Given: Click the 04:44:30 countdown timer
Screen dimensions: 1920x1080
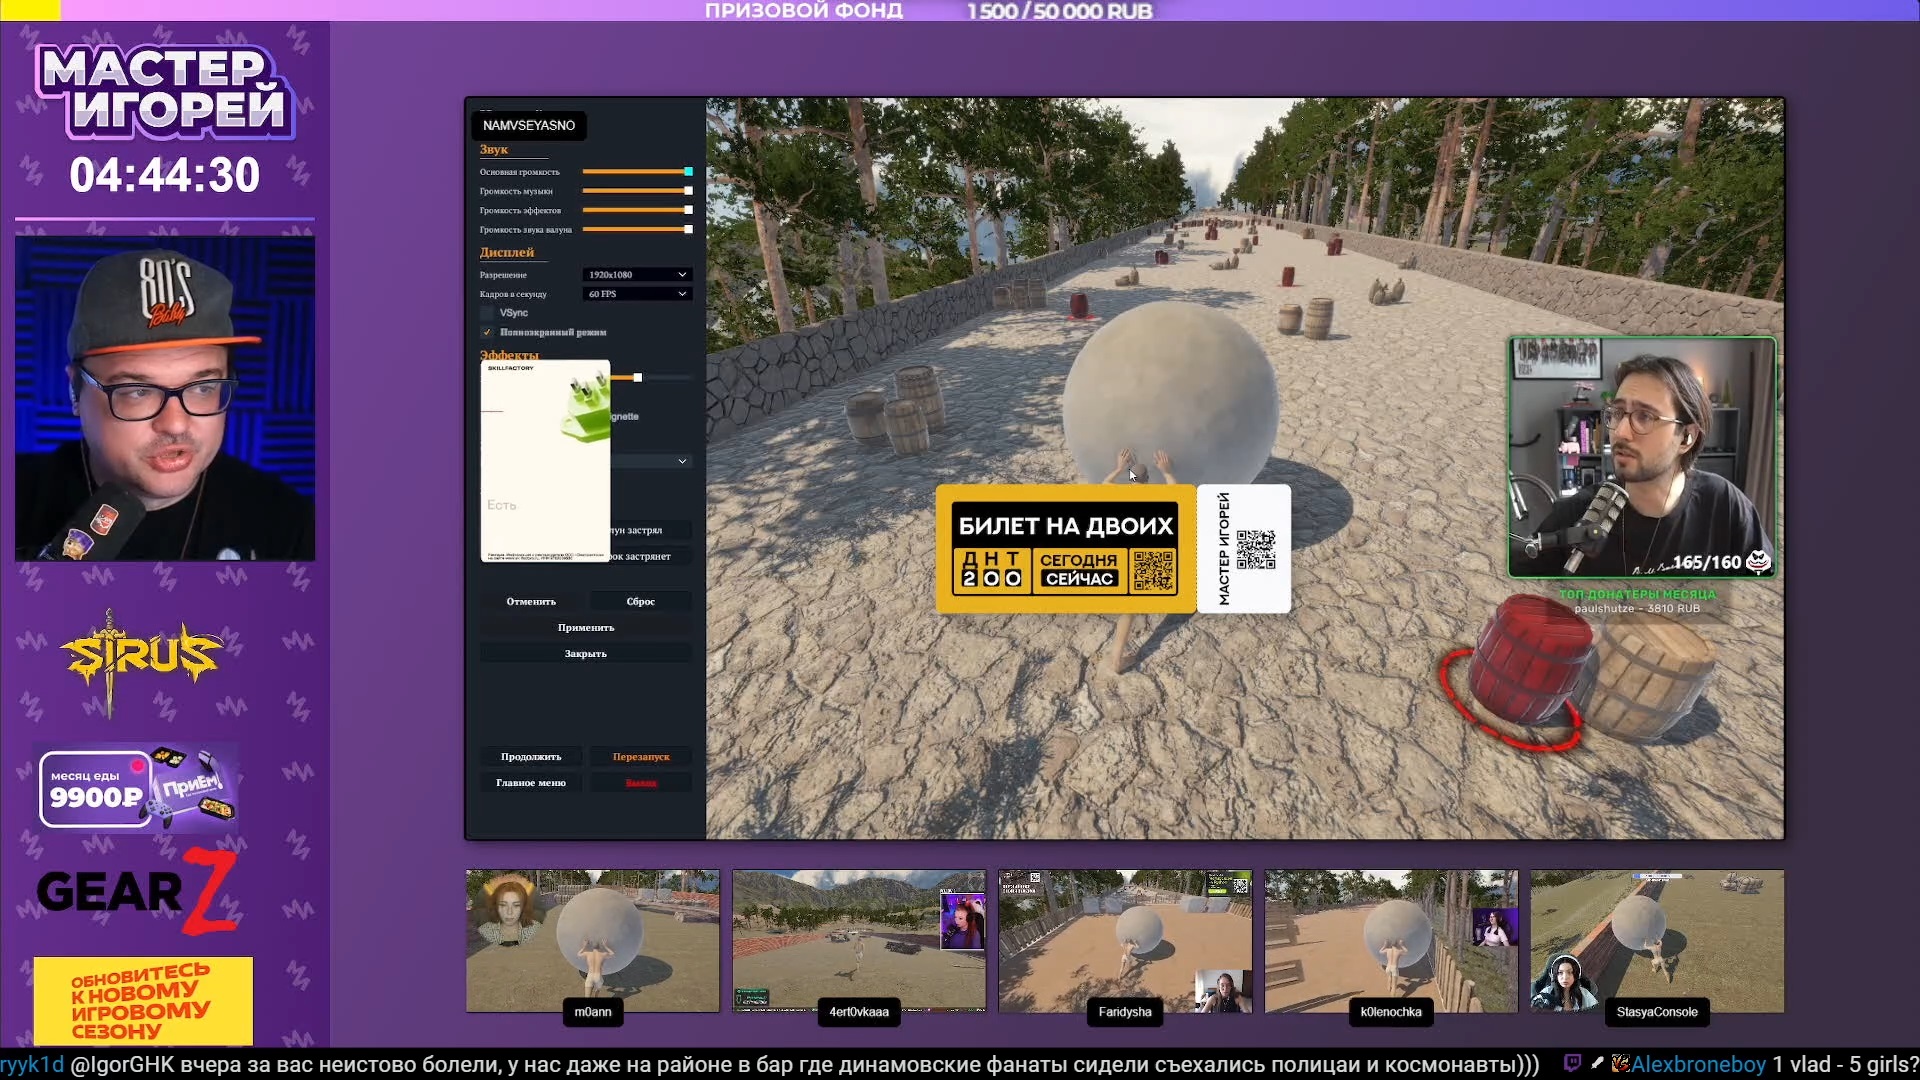Looking at the screenshot, I should point(165,175).
